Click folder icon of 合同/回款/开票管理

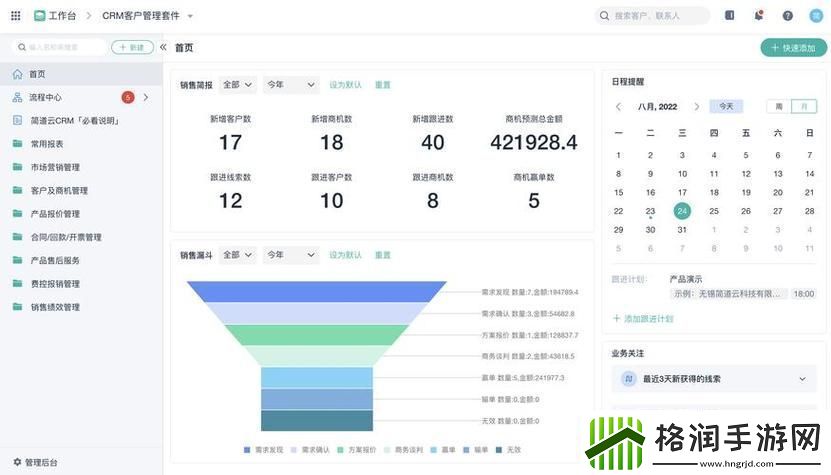click(17, 237)
